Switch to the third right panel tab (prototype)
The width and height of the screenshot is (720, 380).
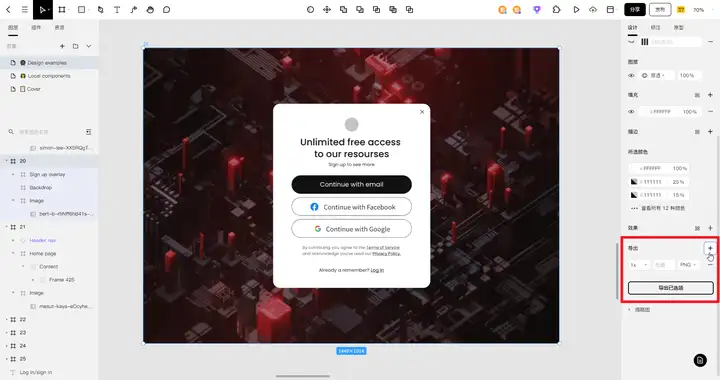(679, 28)
